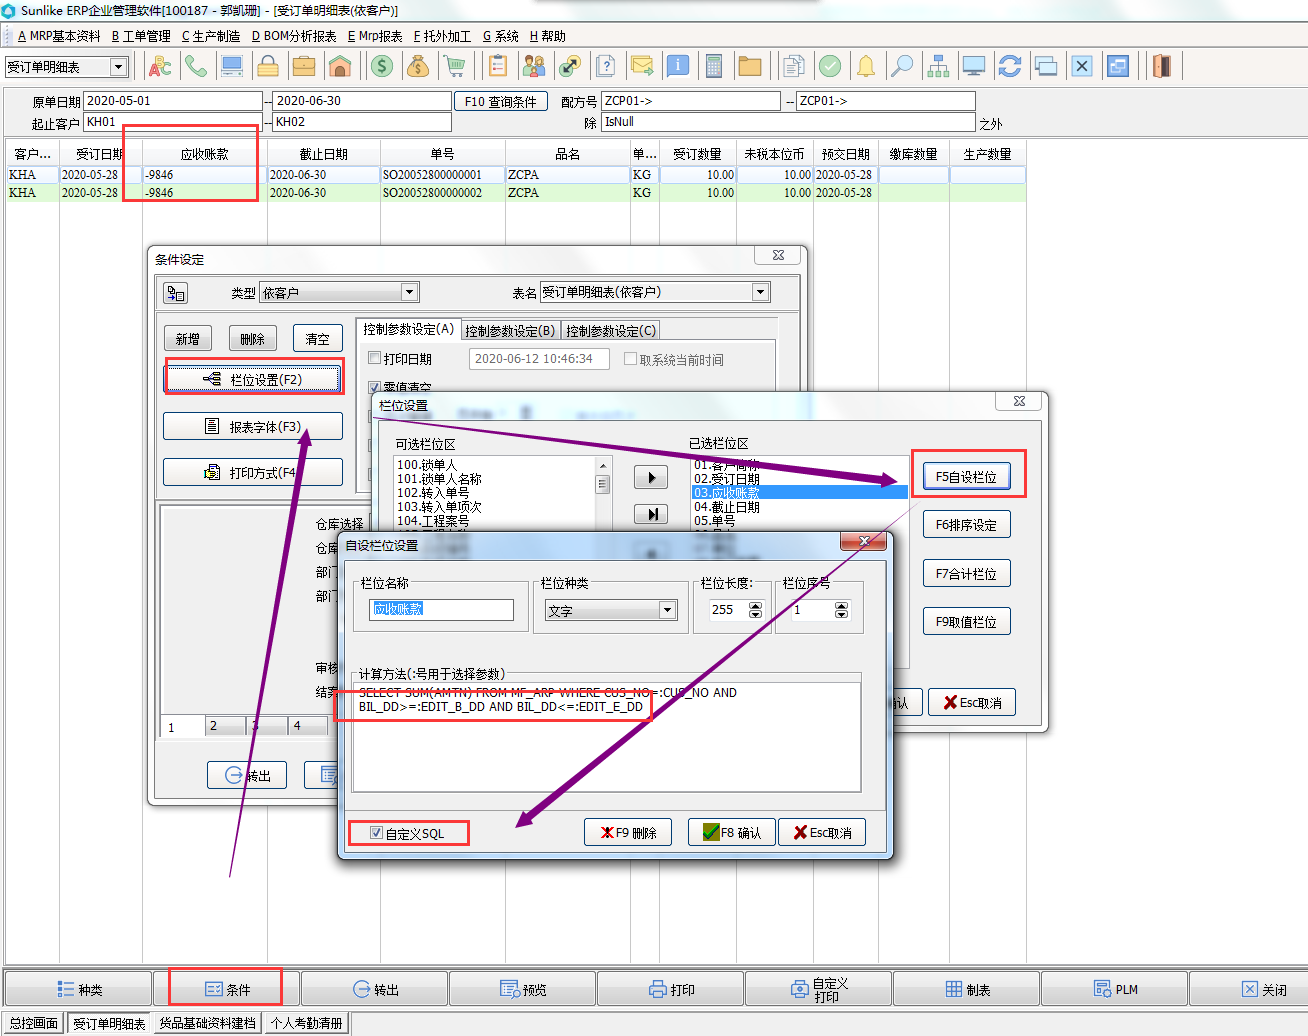Switch to 货品基础资料建档 window tab
This screenshot has width=1308, height=1036.
click(208, 1023)
